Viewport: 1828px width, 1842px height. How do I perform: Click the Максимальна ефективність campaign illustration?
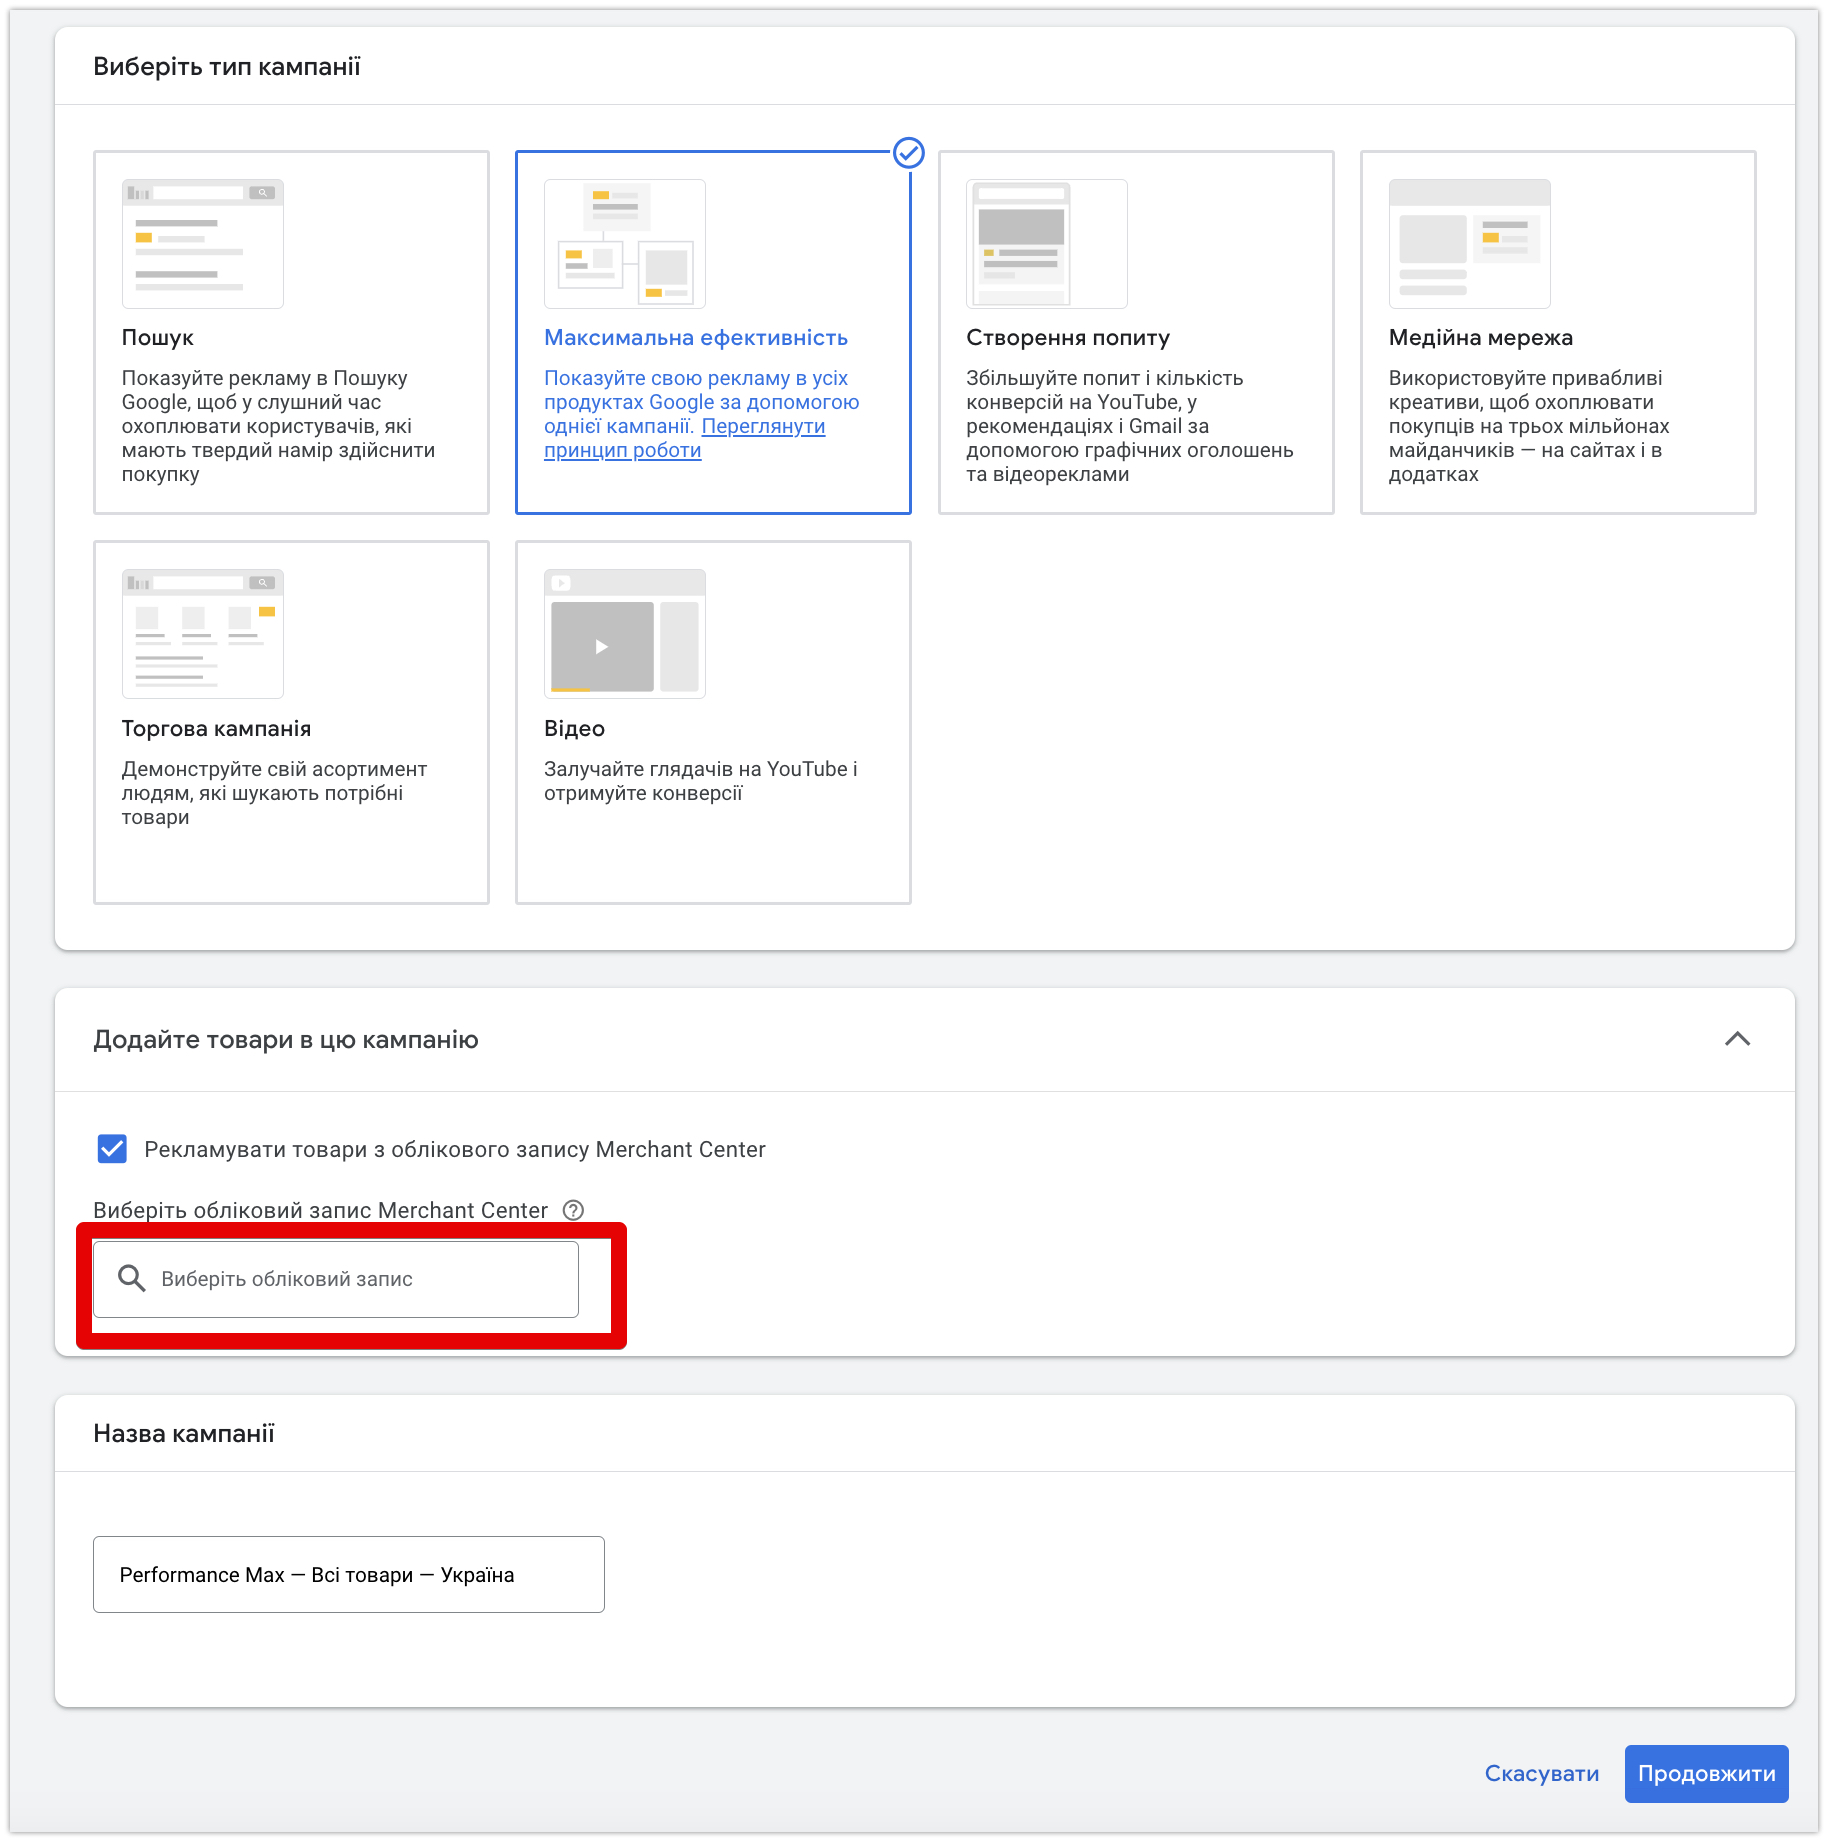[625, 244]
